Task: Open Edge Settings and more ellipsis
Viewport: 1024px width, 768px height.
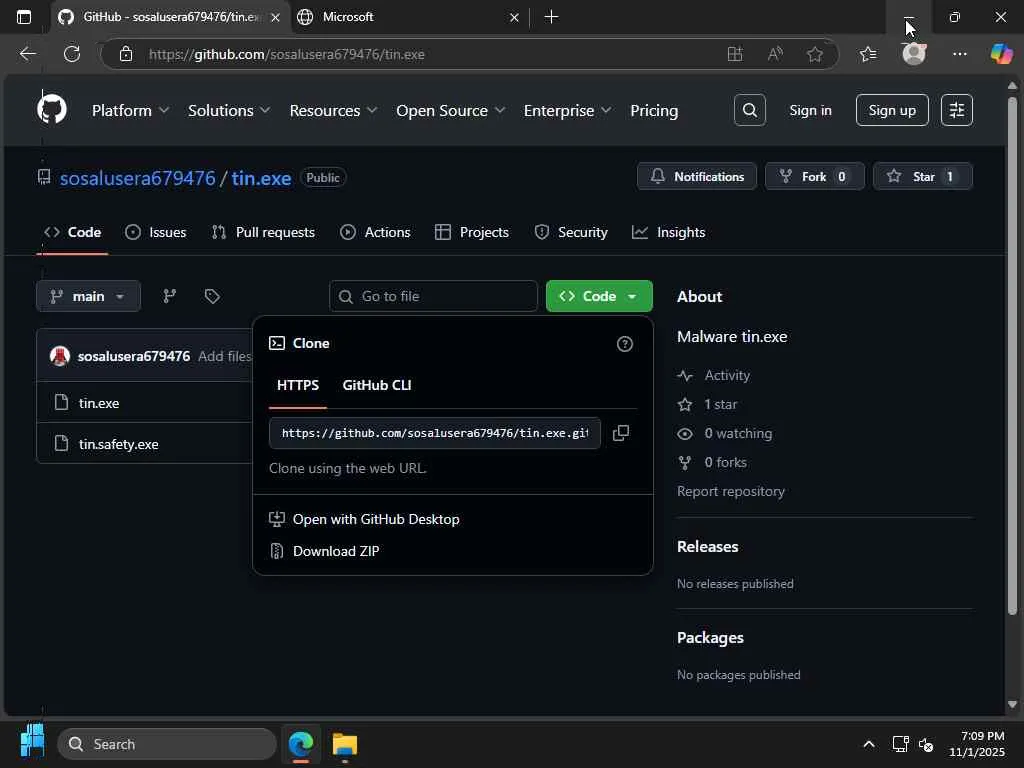Action: tap(959, 54)
